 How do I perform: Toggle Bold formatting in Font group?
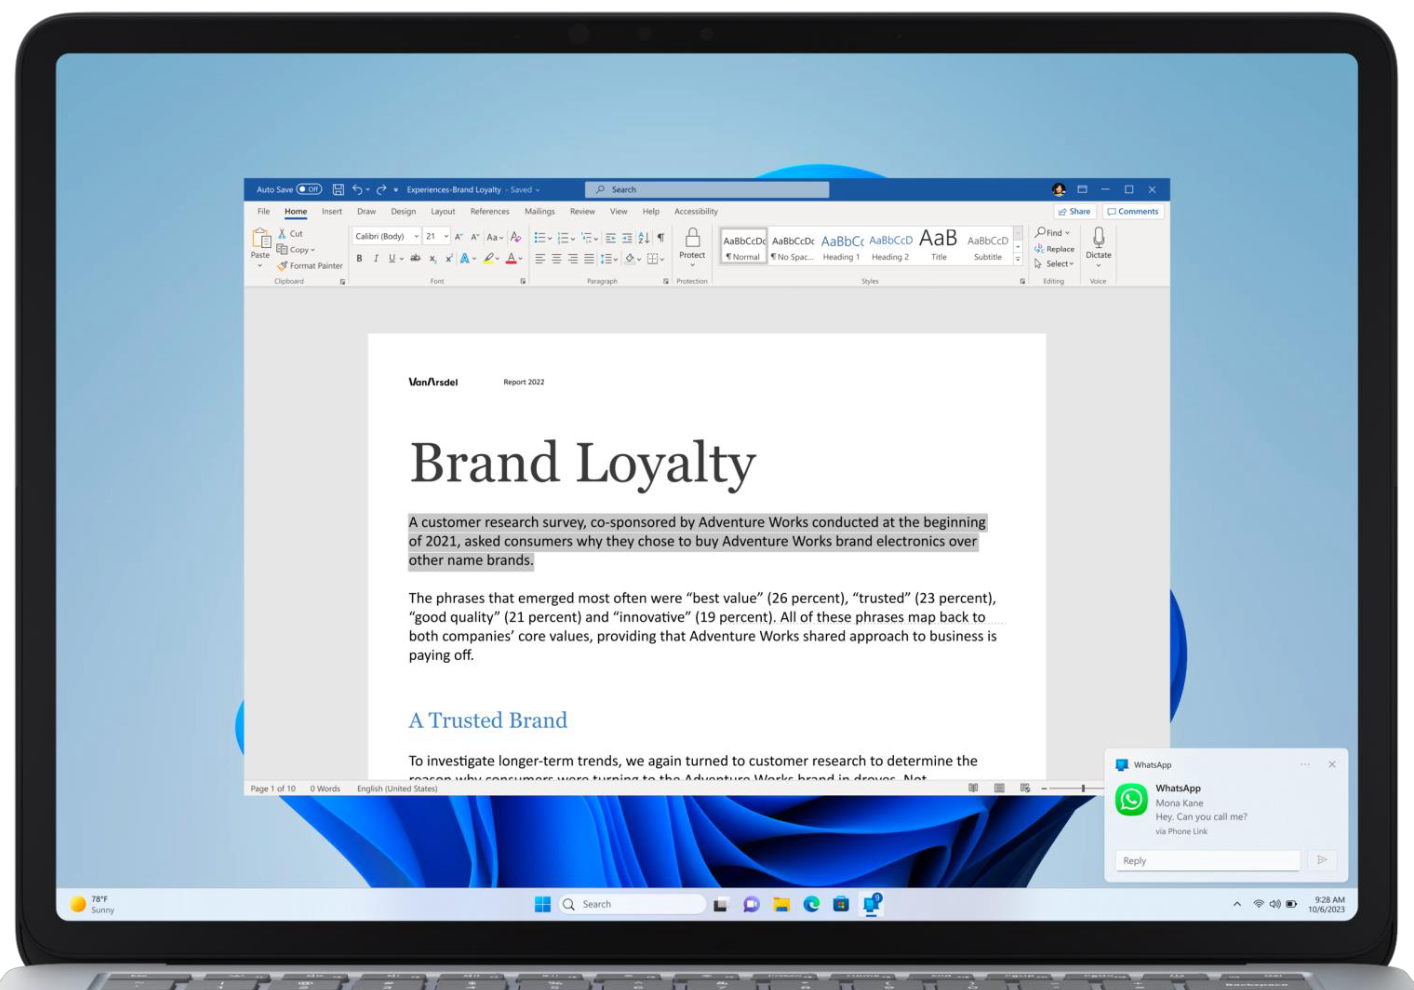click(359, 258)
